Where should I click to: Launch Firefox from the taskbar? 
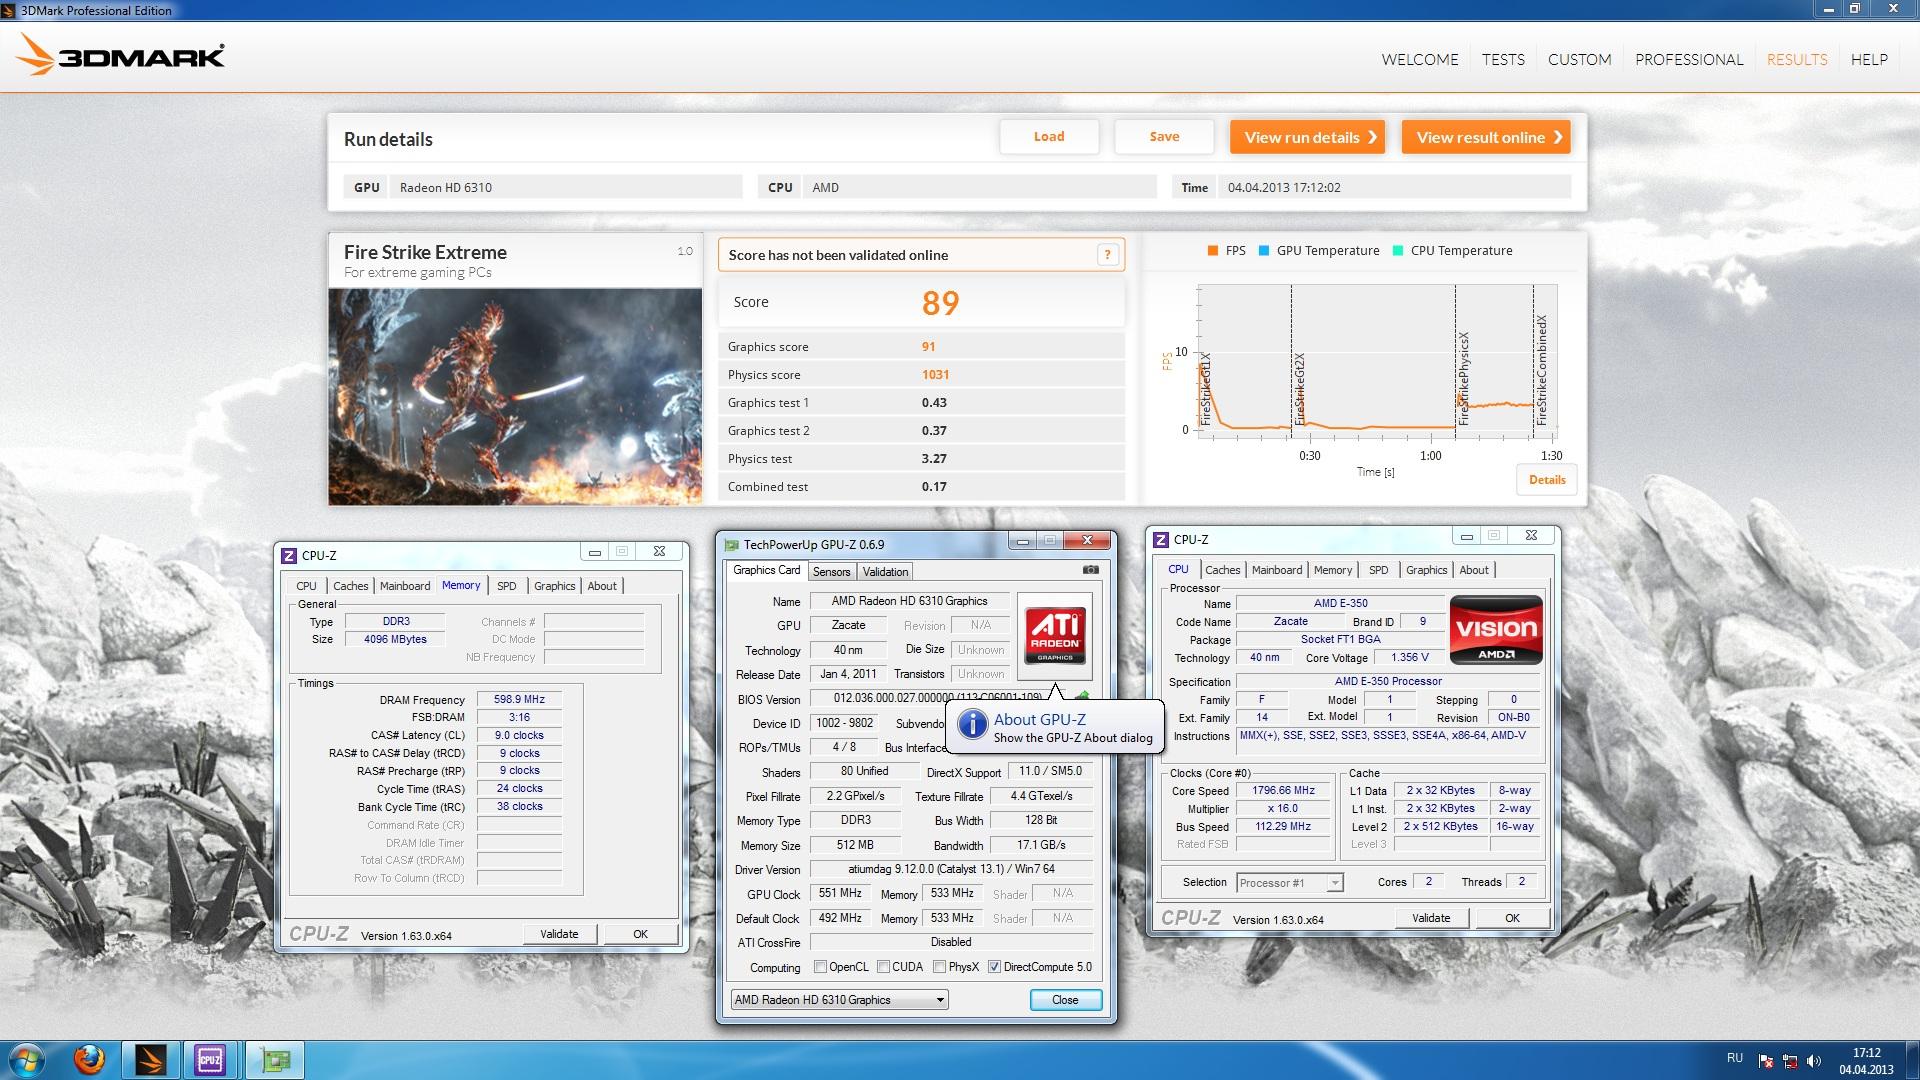[89, 1060]
